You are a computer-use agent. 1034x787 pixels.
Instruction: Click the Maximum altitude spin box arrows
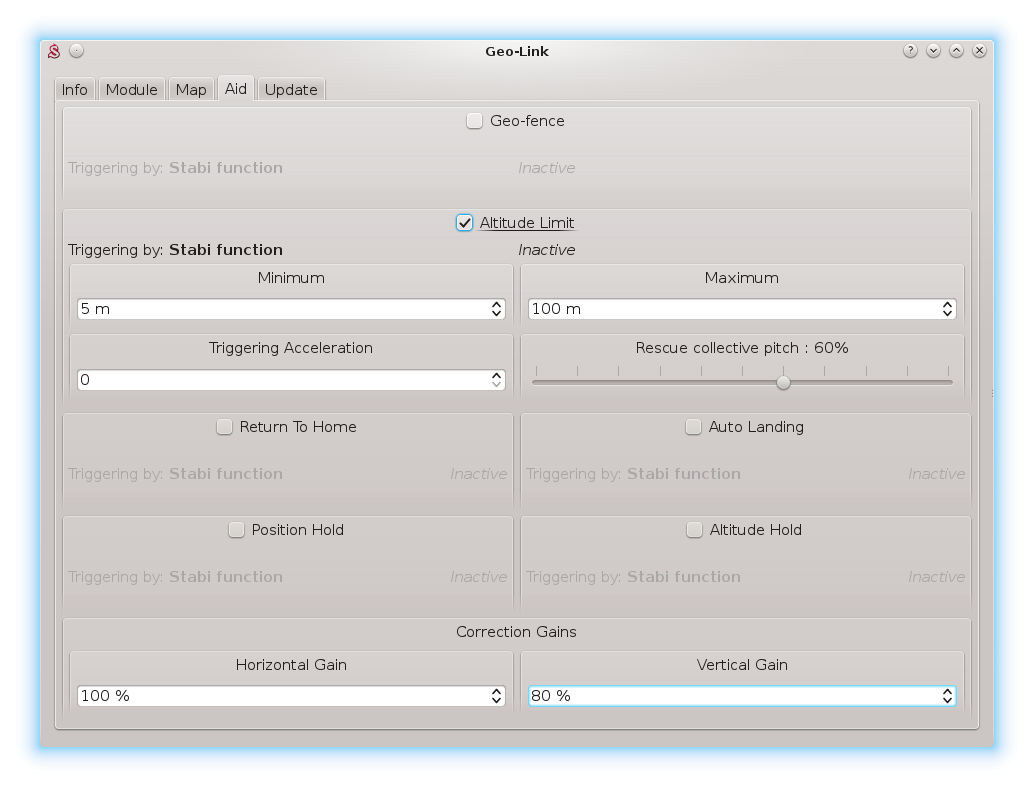(947, 309)
